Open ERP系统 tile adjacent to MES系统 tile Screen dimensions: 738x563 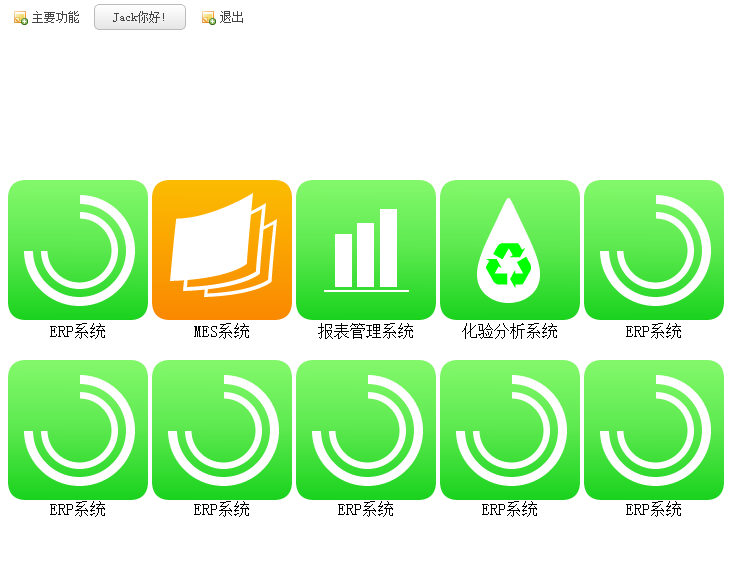(78, 250)
